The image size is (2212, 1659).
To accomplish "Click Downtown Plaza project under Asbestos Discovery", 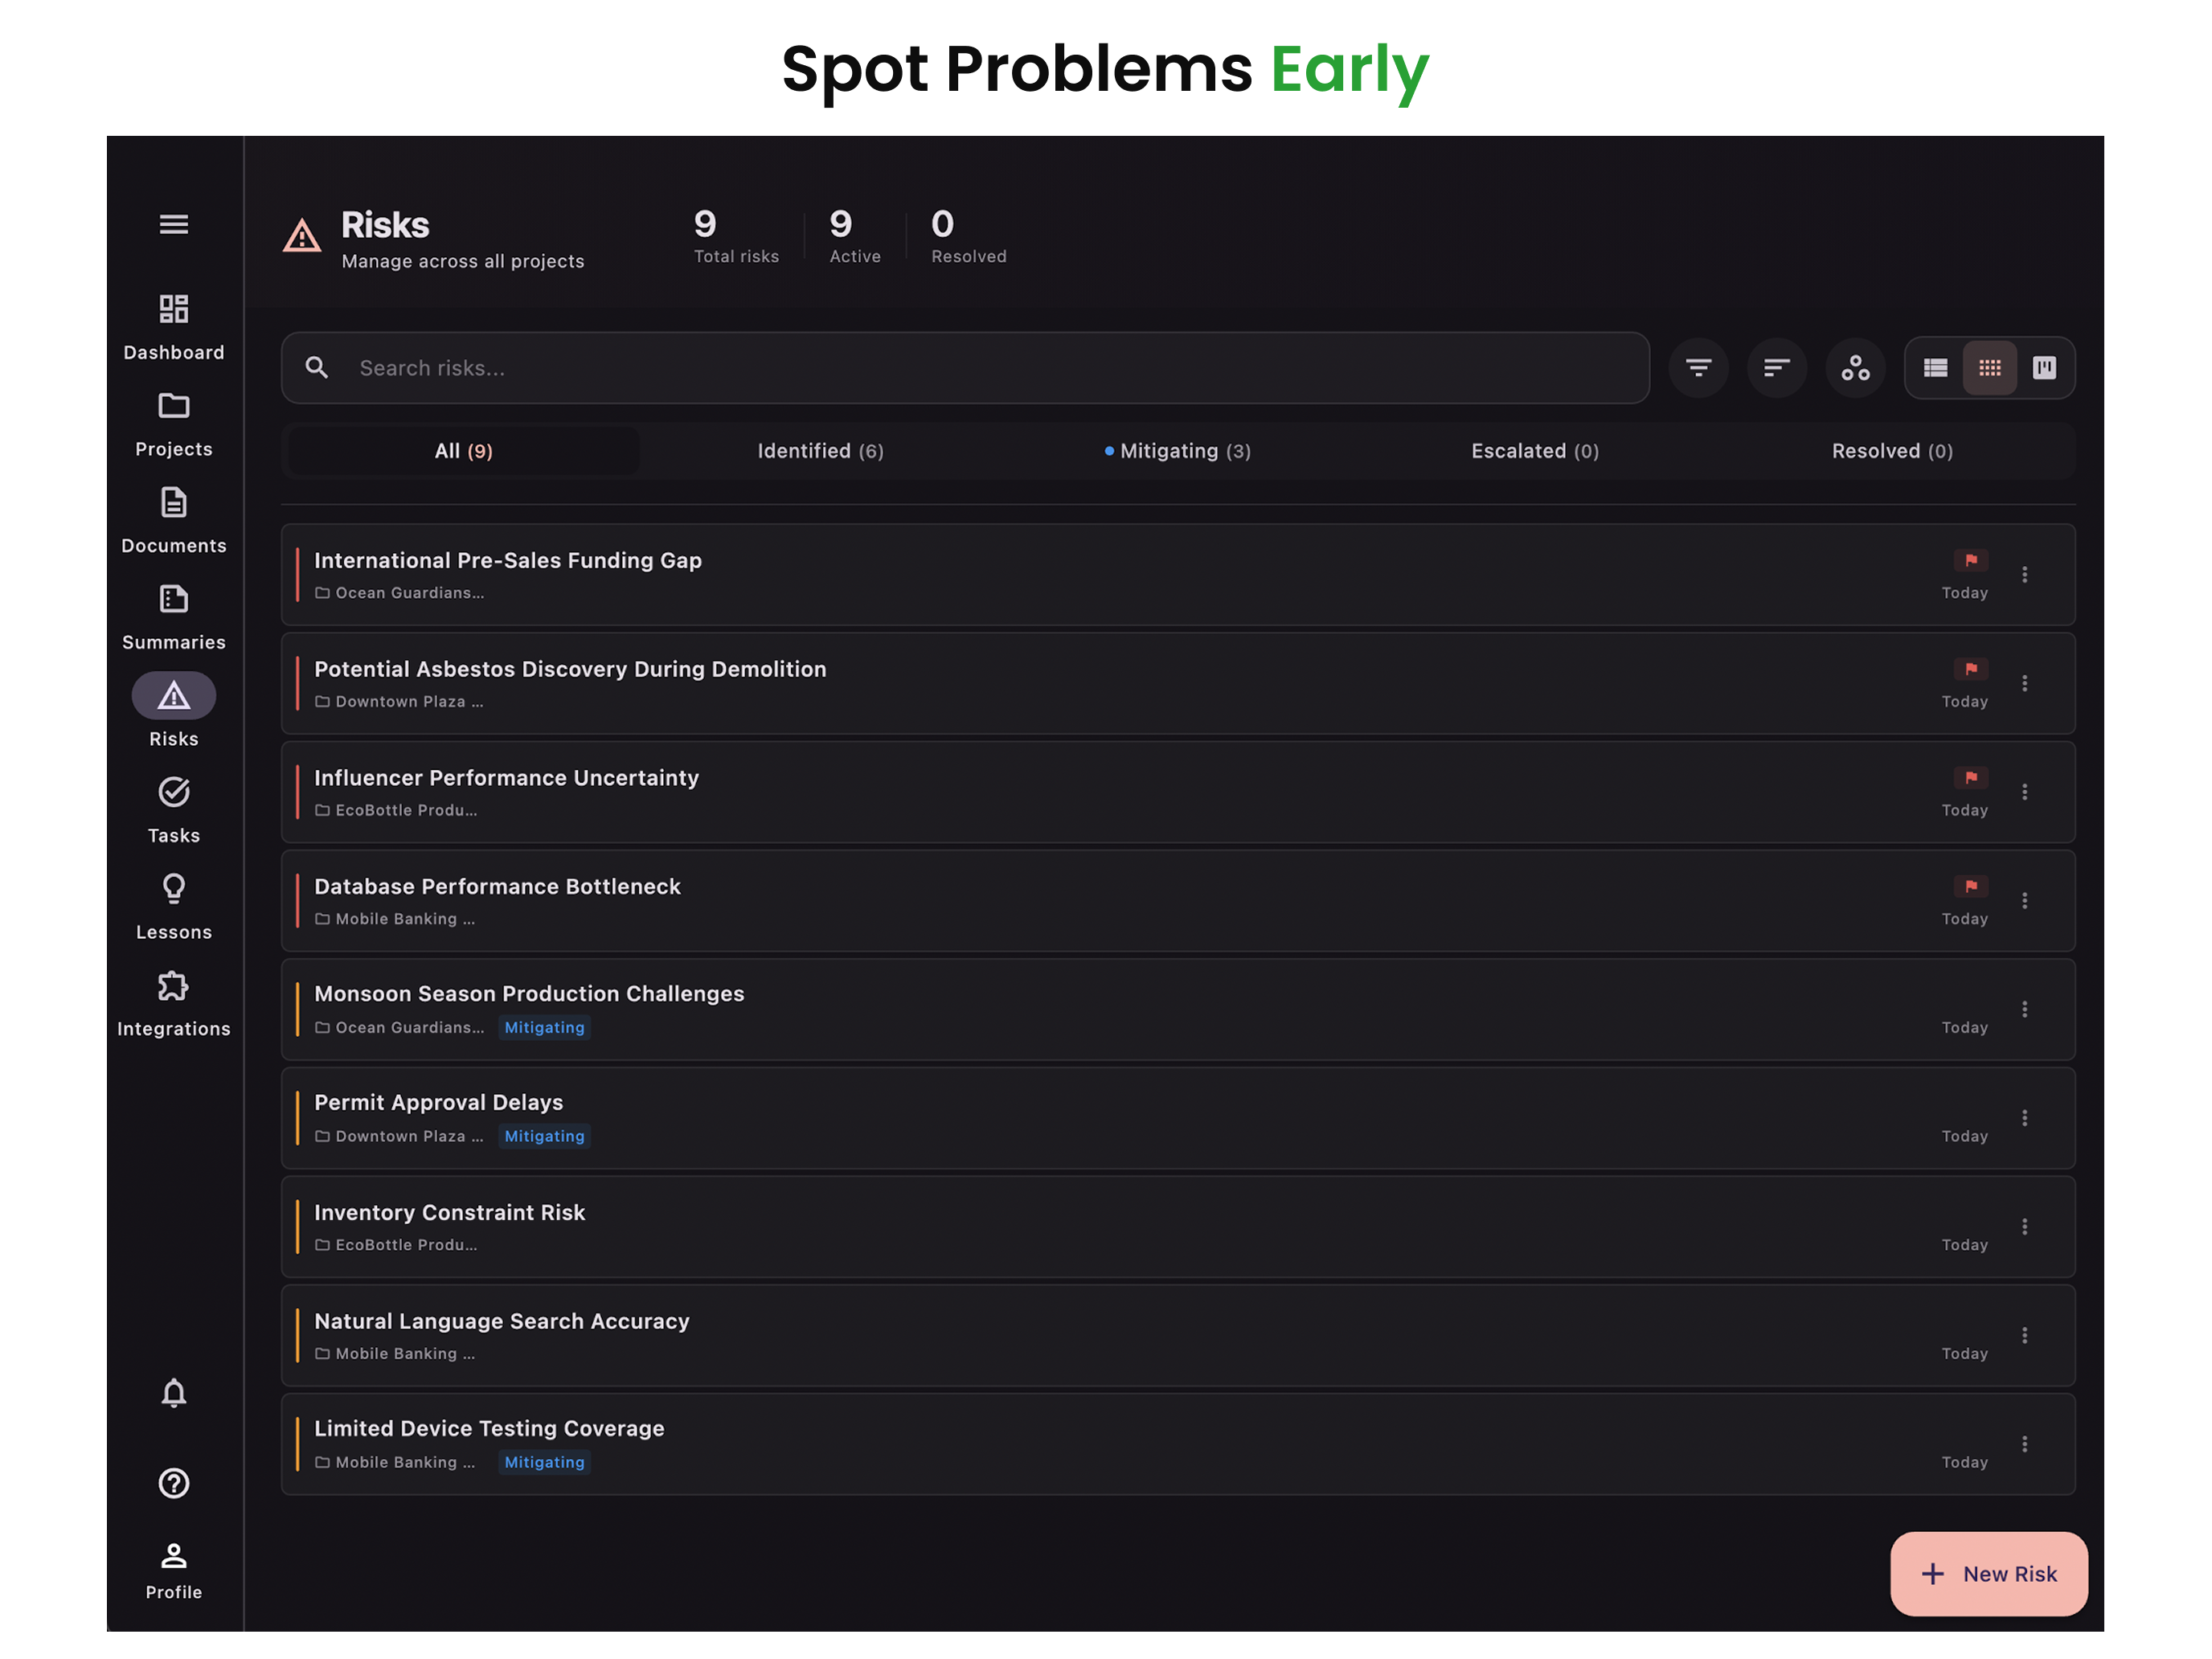I will click(399, 702).
